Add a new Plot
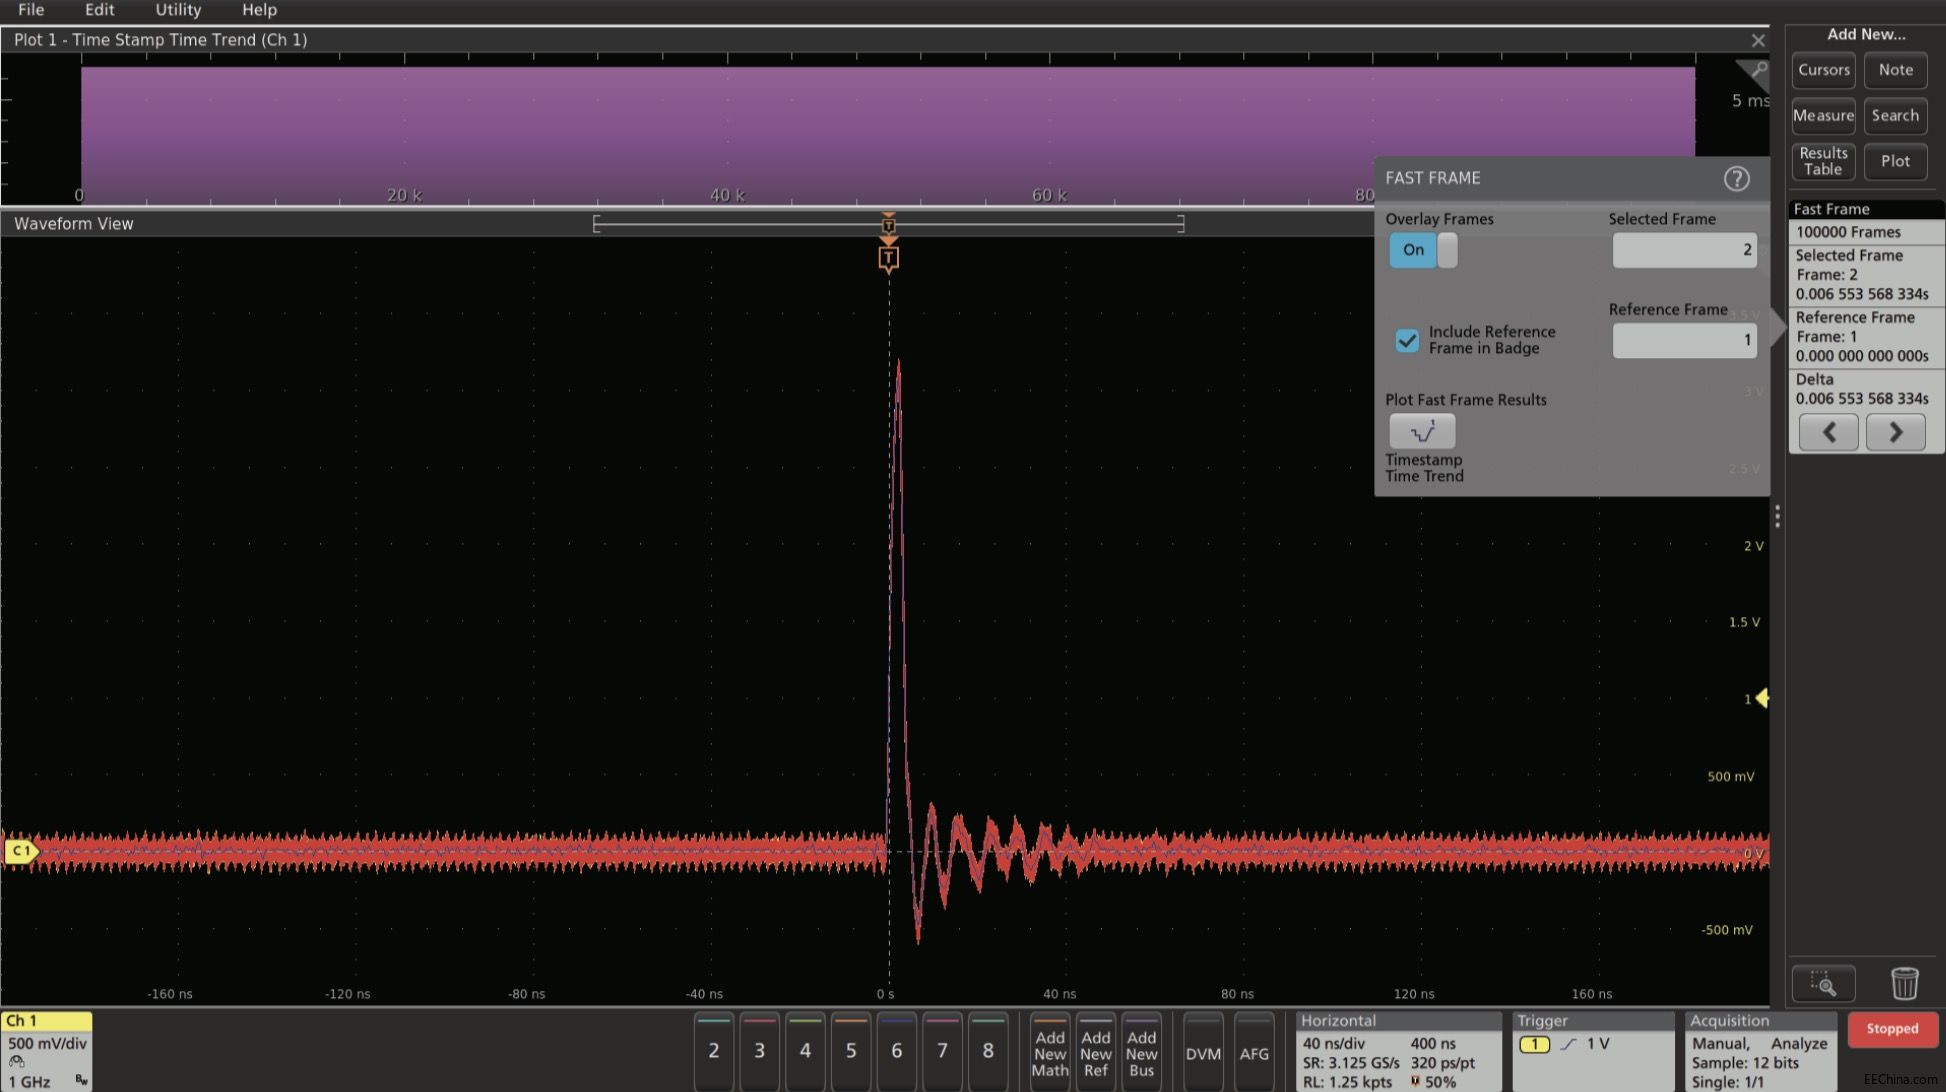 coord(1895,161)
